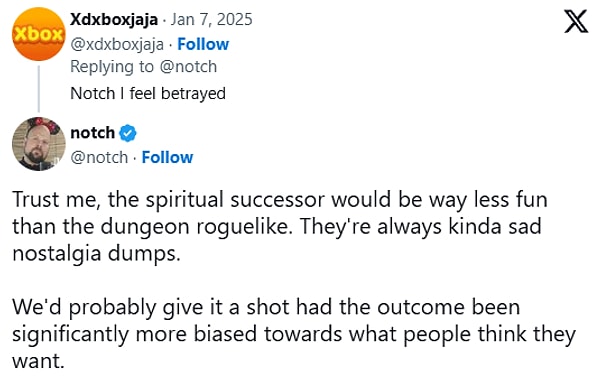
Task: Open the orange Xbox profile avatar
Action: 39,34
